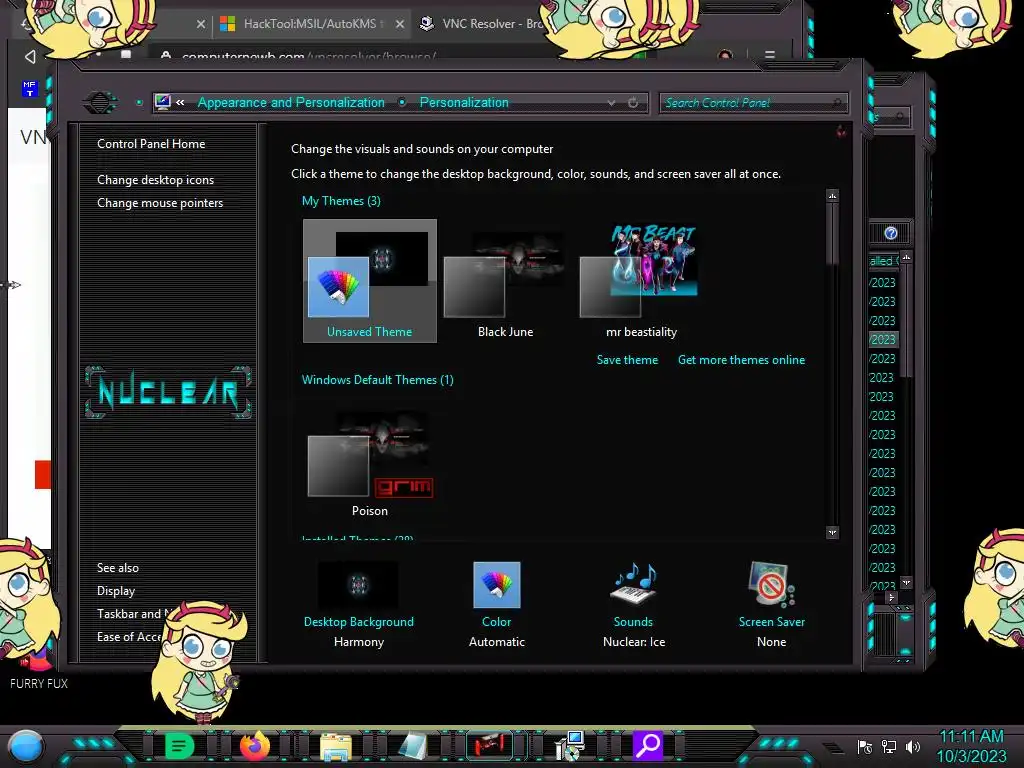Click the search magnifier in Control Panel
Screen dimensions: 1024x768
(x=838, y=103)
